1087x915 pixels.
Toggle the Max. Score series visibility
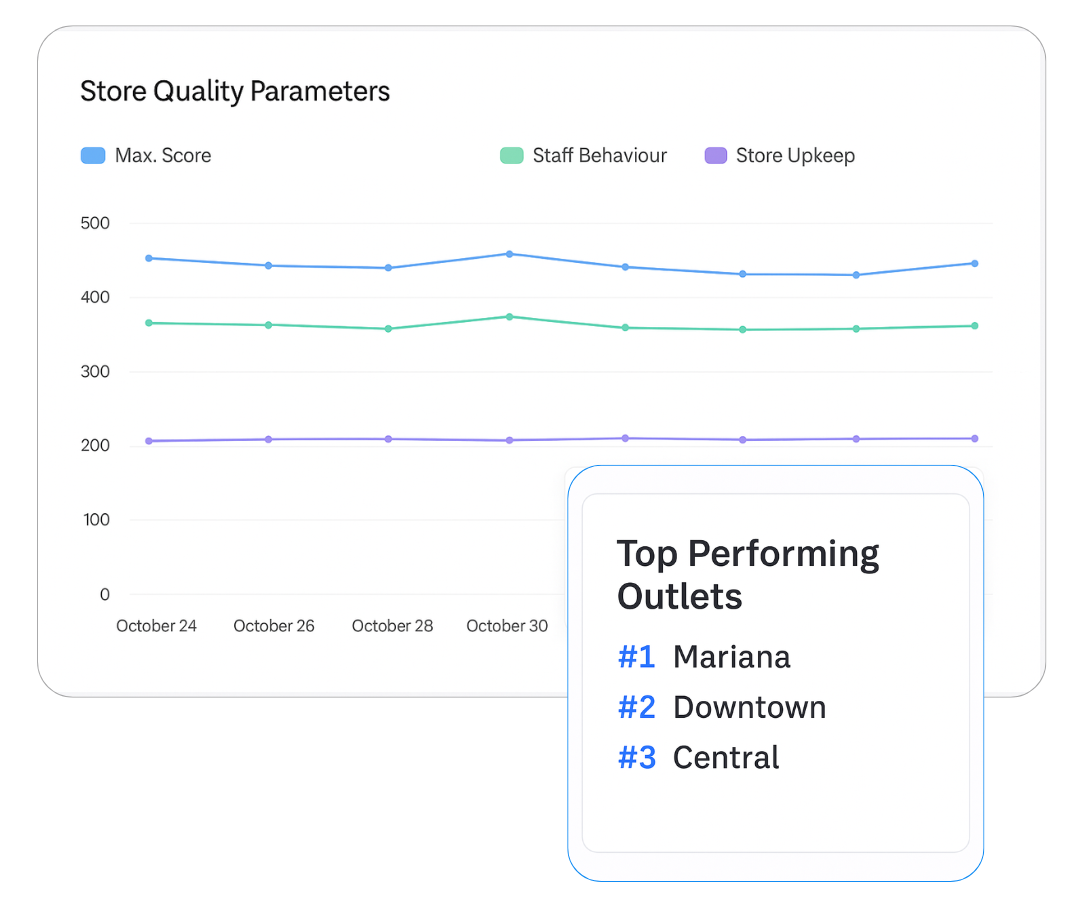click(146, 155)
